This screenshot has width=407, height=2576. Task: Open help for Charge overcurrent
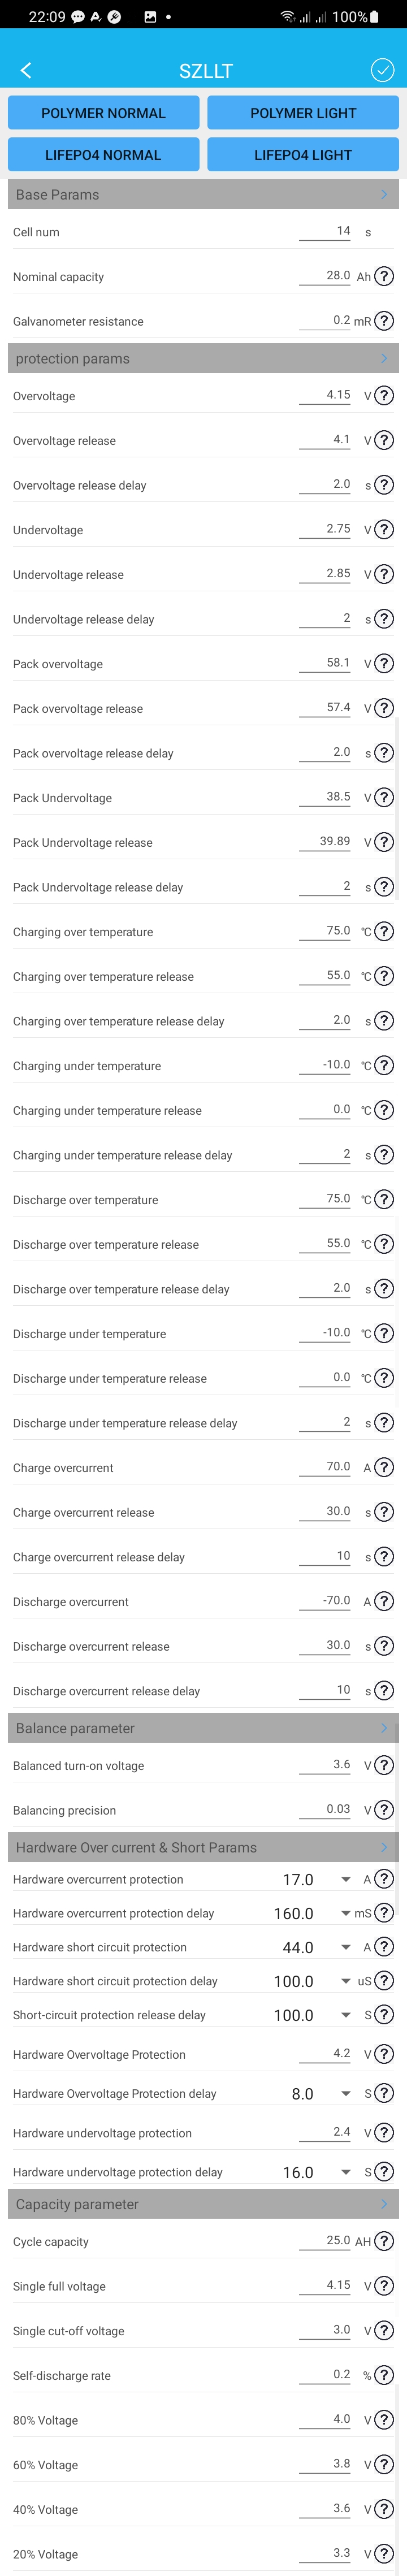click(x=384, y=1467)
